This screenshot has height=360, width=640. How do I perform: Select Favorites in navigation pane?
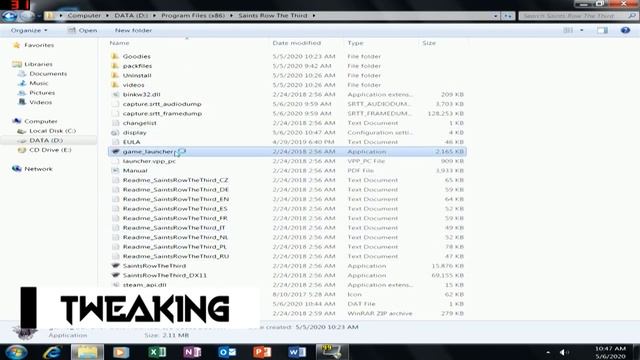click(x=39, y=45)
